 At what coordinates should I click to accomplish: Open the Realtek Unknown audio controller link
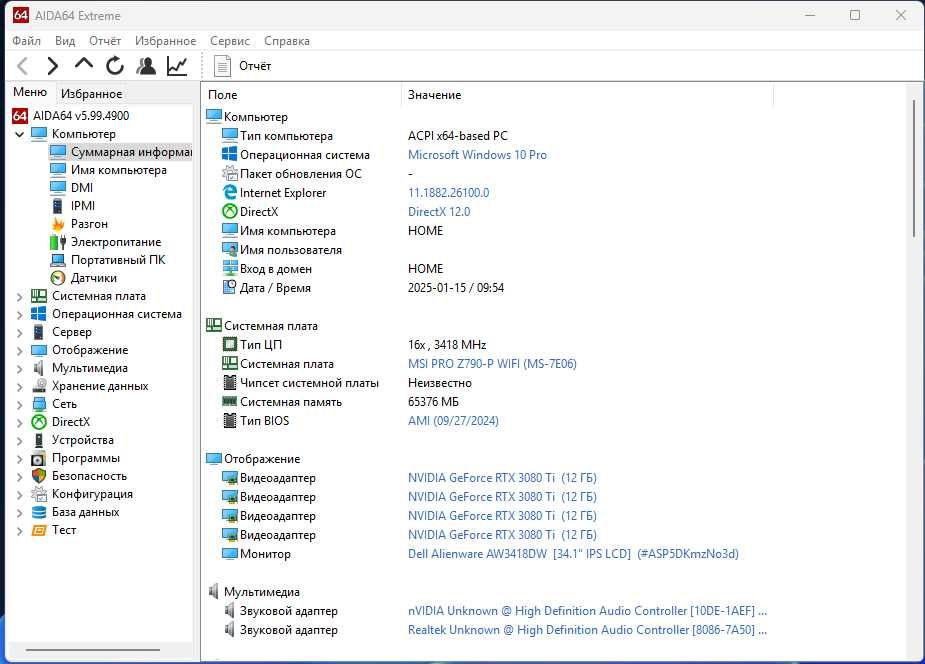click(x=587, y=630)
